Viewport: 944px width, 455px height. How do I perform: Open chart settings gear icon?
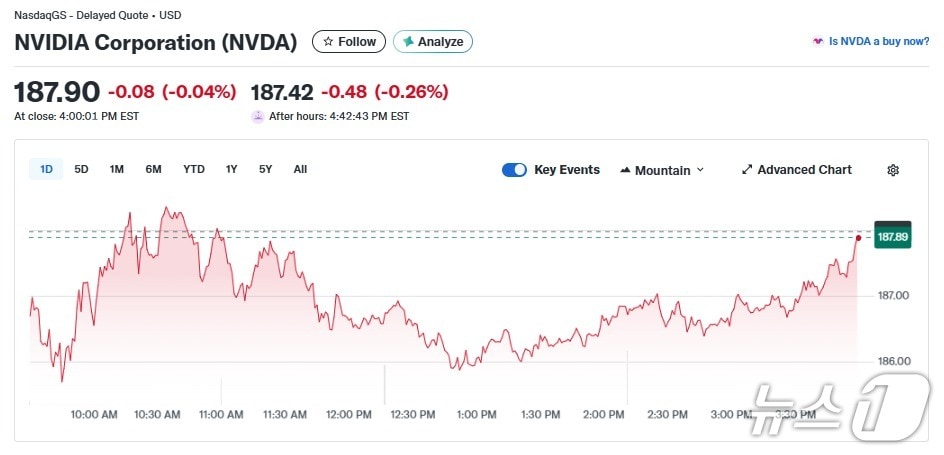(893, 170)
